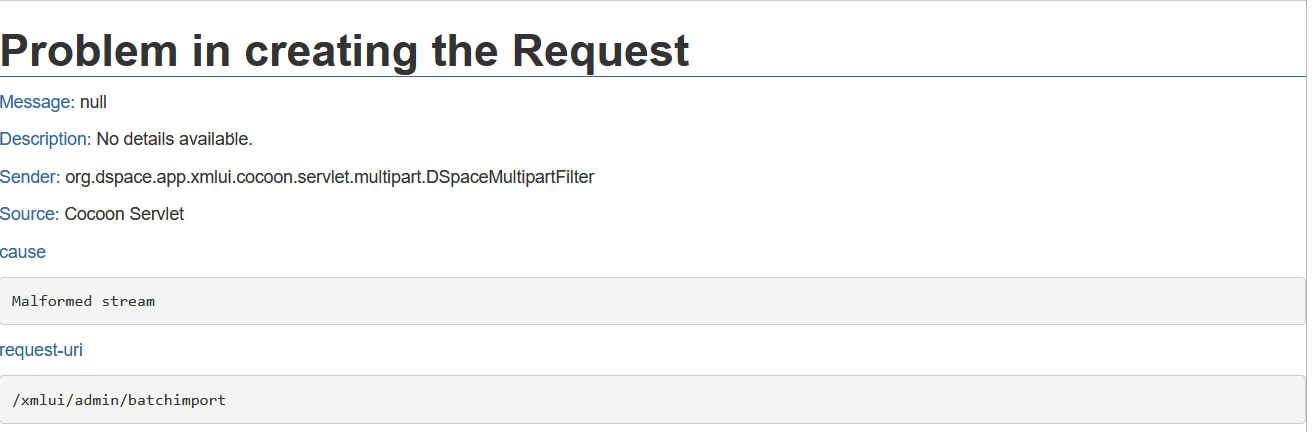Click the blue "Source:" label
The height and width of the screenshot is (432, 1316).
(30, 214)
